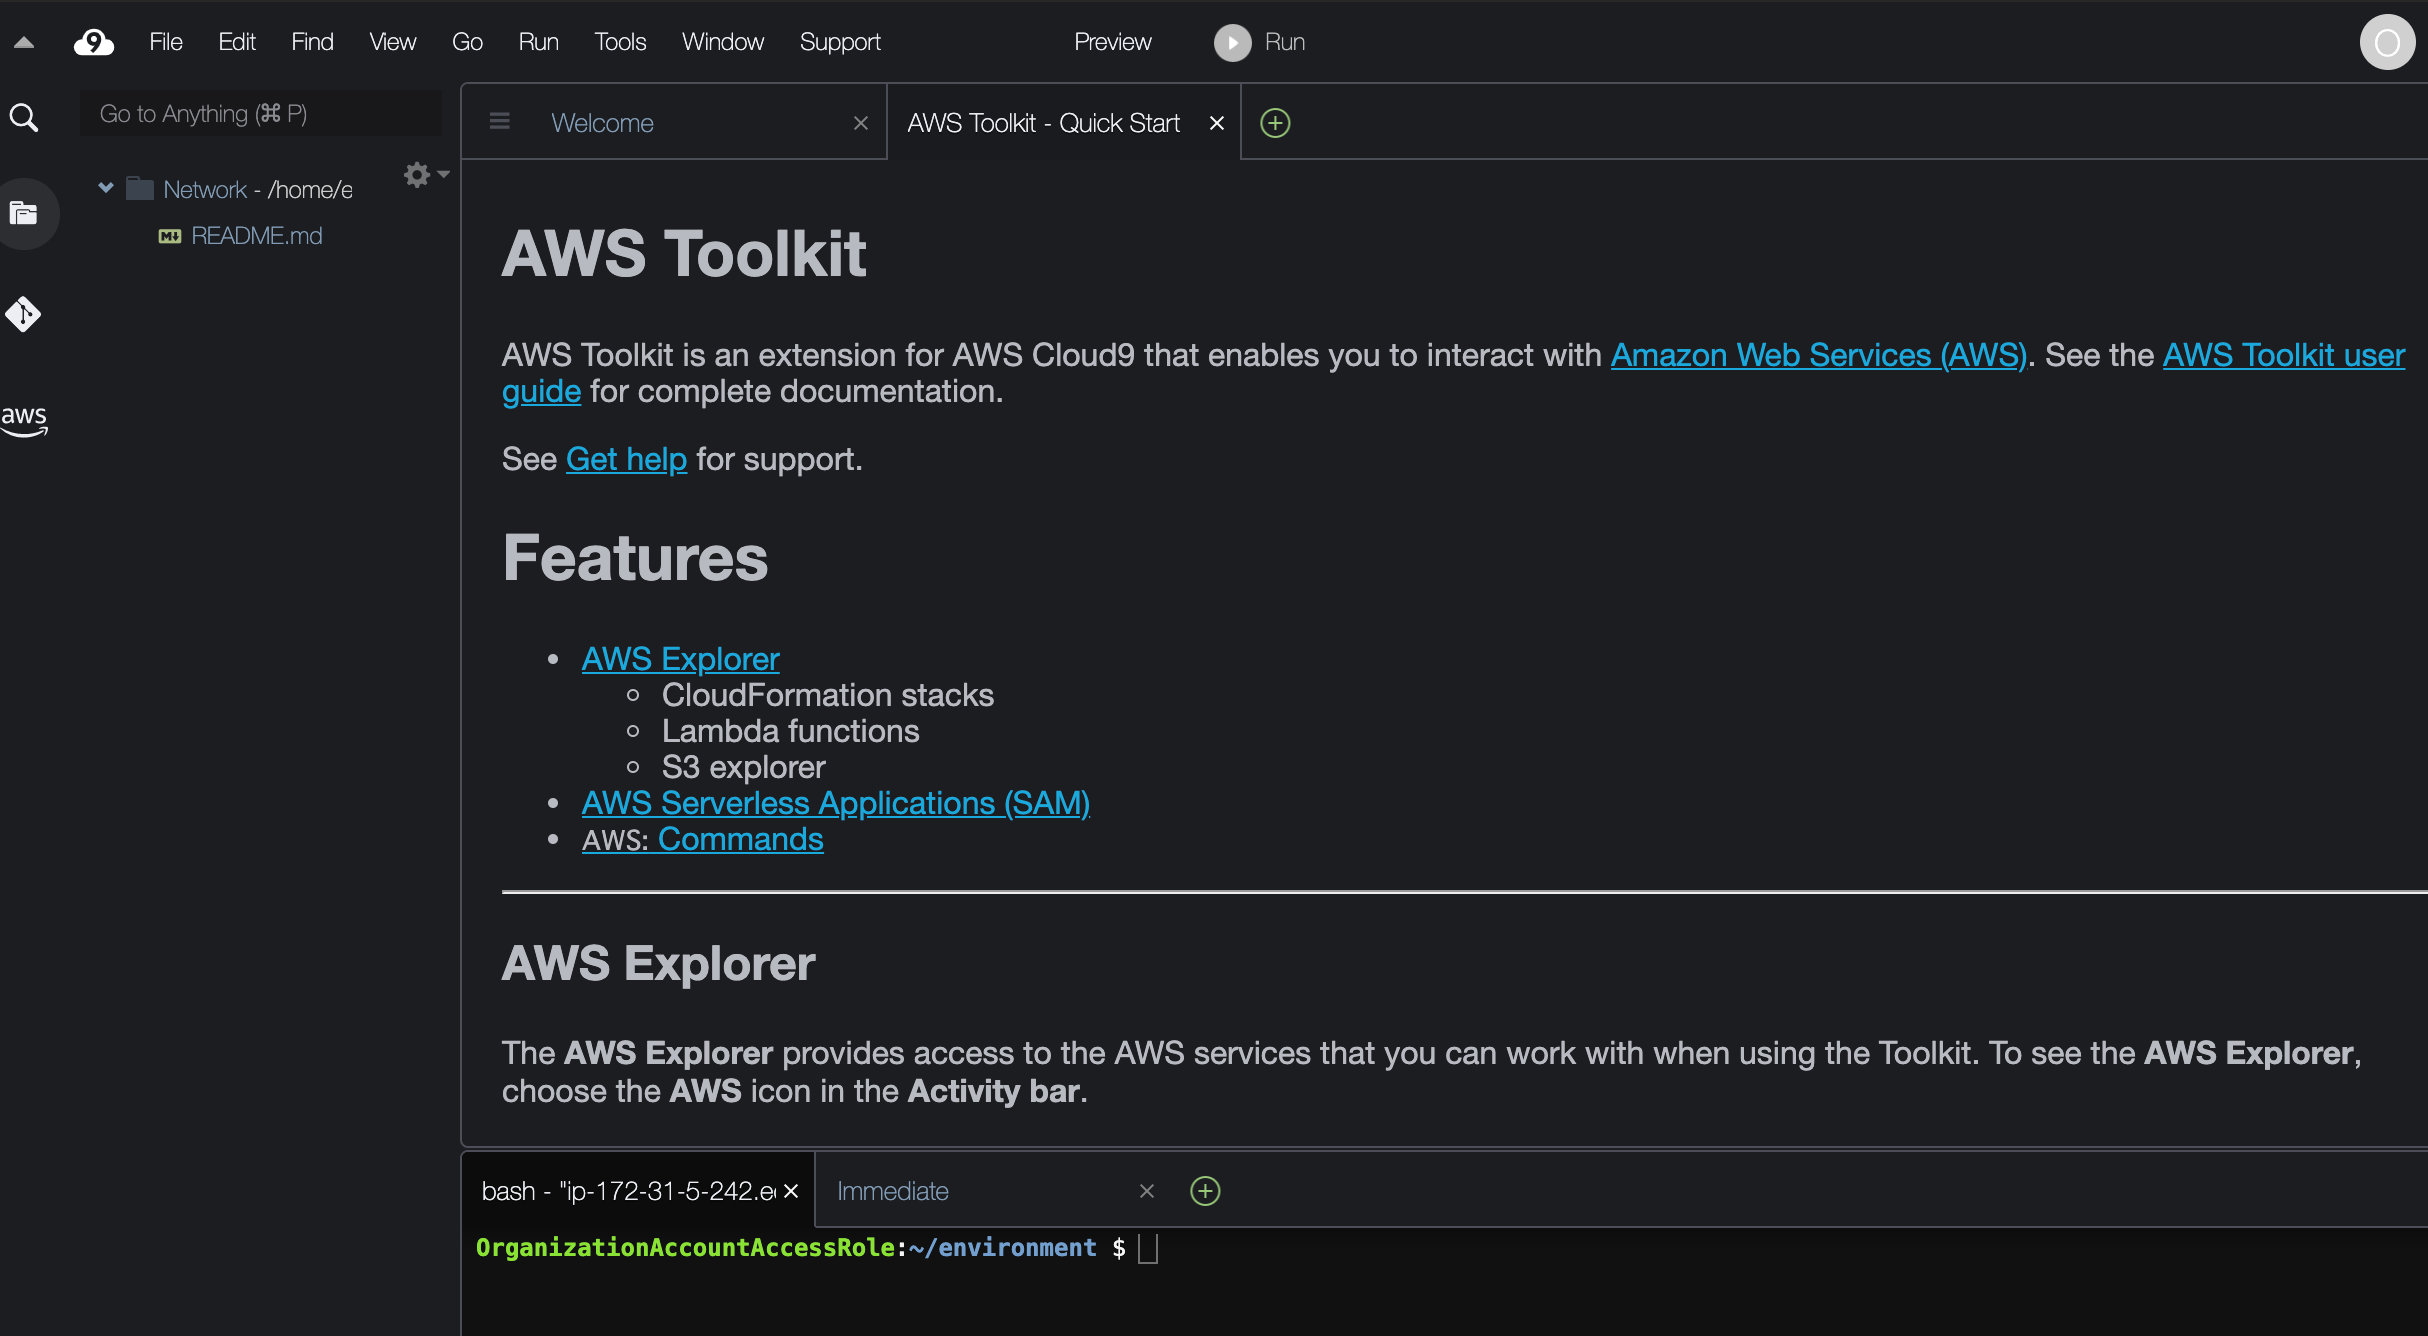2428x1336 pixels.
Task: Add a new terminal tab
Action: pyautogui.click(x=1205, y=1191)
